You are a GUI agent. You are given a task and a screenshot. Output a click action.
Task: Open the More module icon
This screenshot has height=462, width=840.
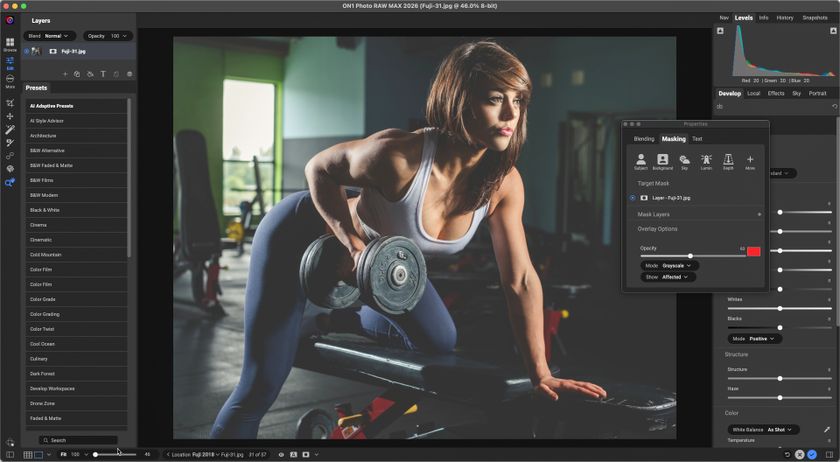(x=10, y=81)
